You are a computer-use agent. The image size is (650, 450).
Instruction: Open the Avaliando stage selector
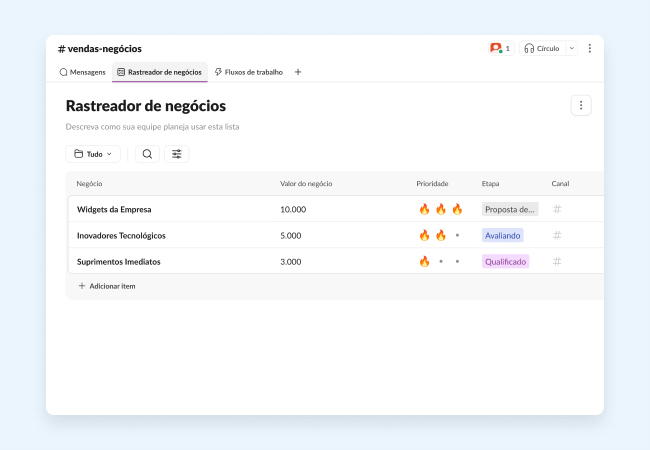(502, 235)
